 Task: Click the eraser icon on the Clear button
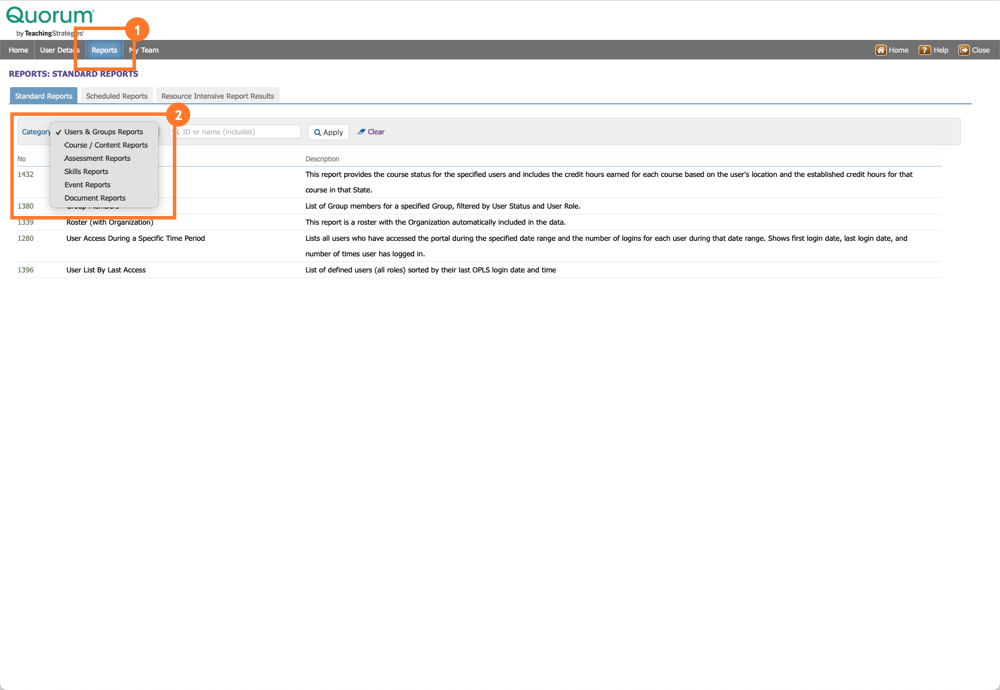[x=362, y=131]
